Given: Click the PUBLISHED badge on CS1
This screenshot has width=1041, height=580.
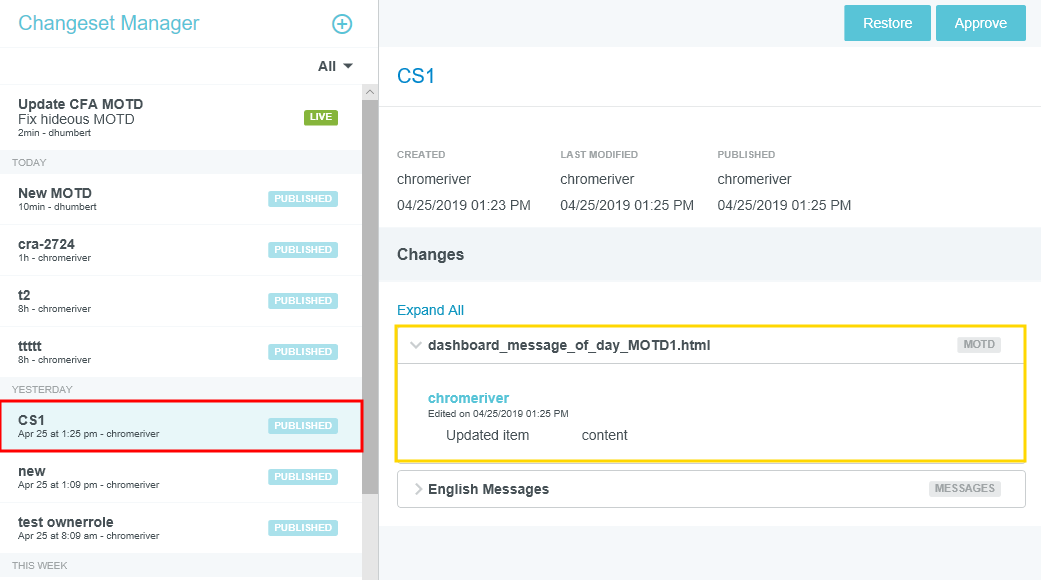Looking at the screenshot, I should [303, 426].
